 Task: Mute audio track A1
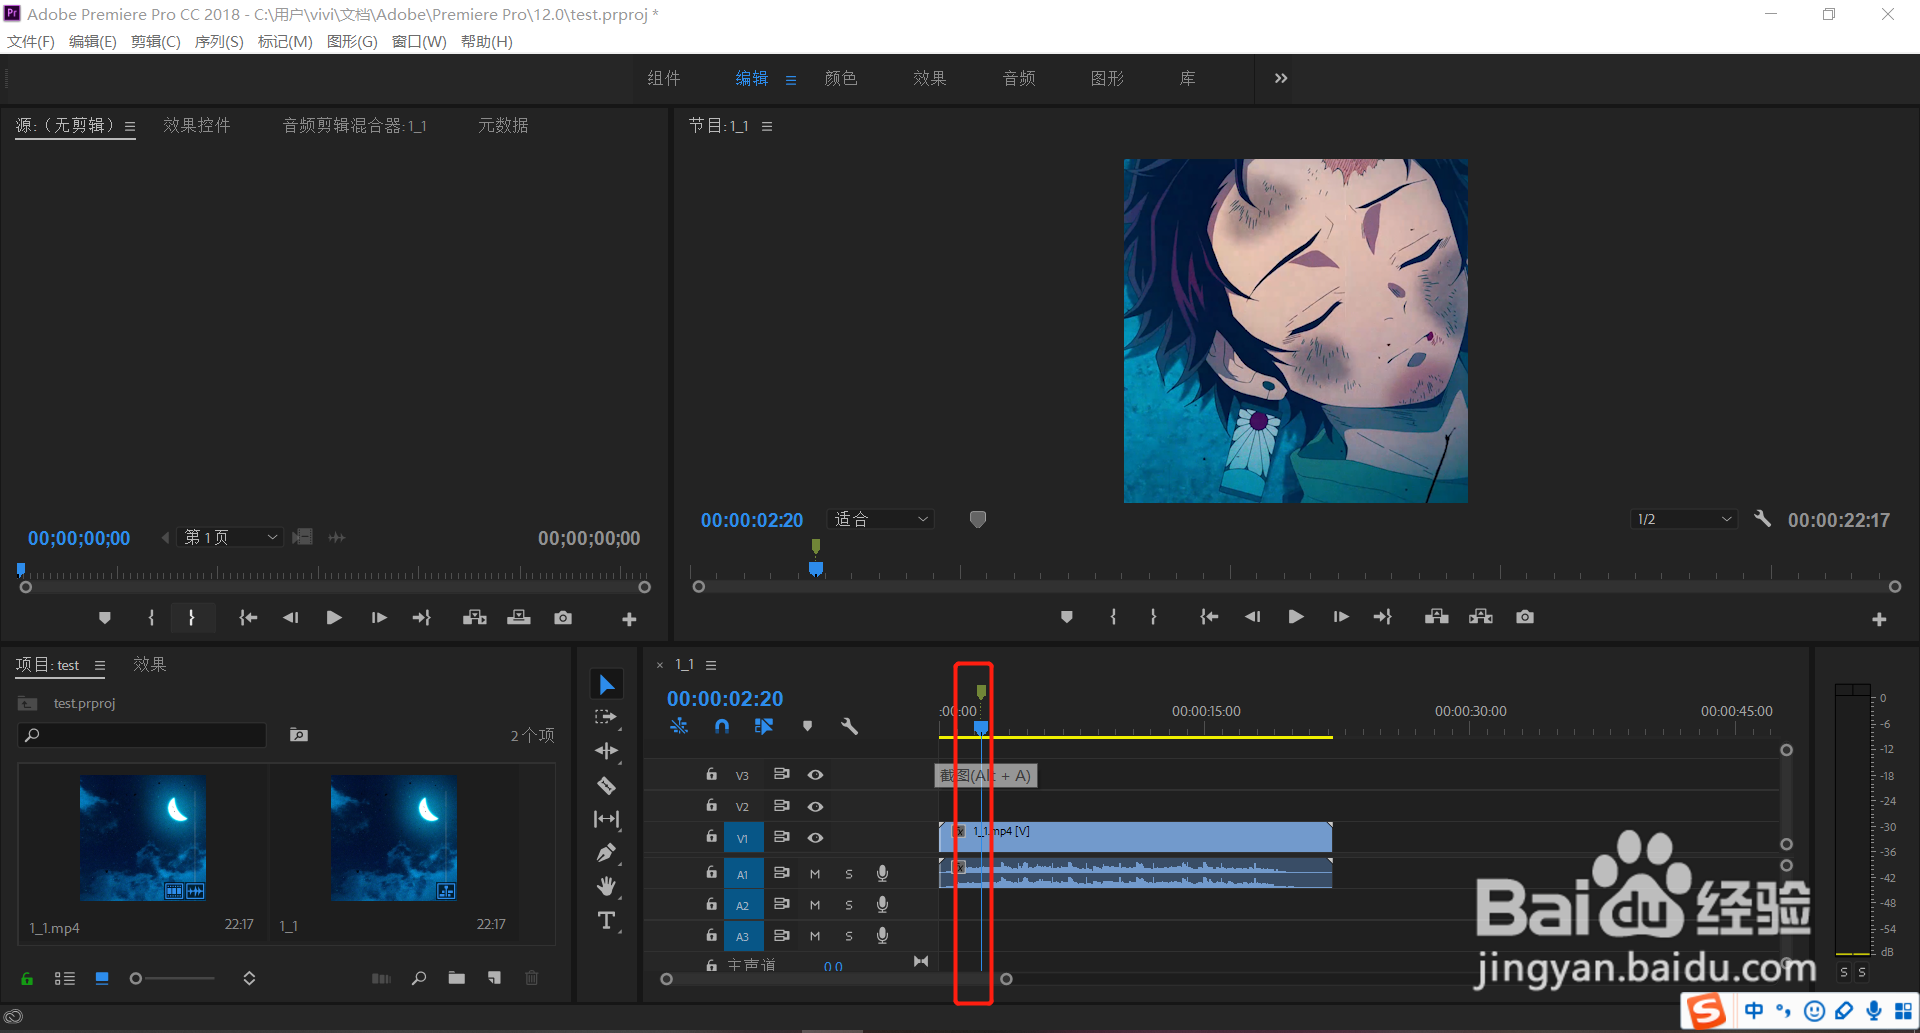click(x=815, y=874)
